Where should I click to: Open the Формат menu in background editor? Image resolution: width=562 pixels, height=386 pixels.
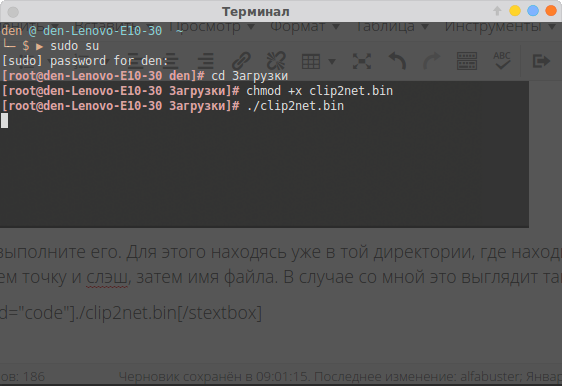[x=305, y=27]
